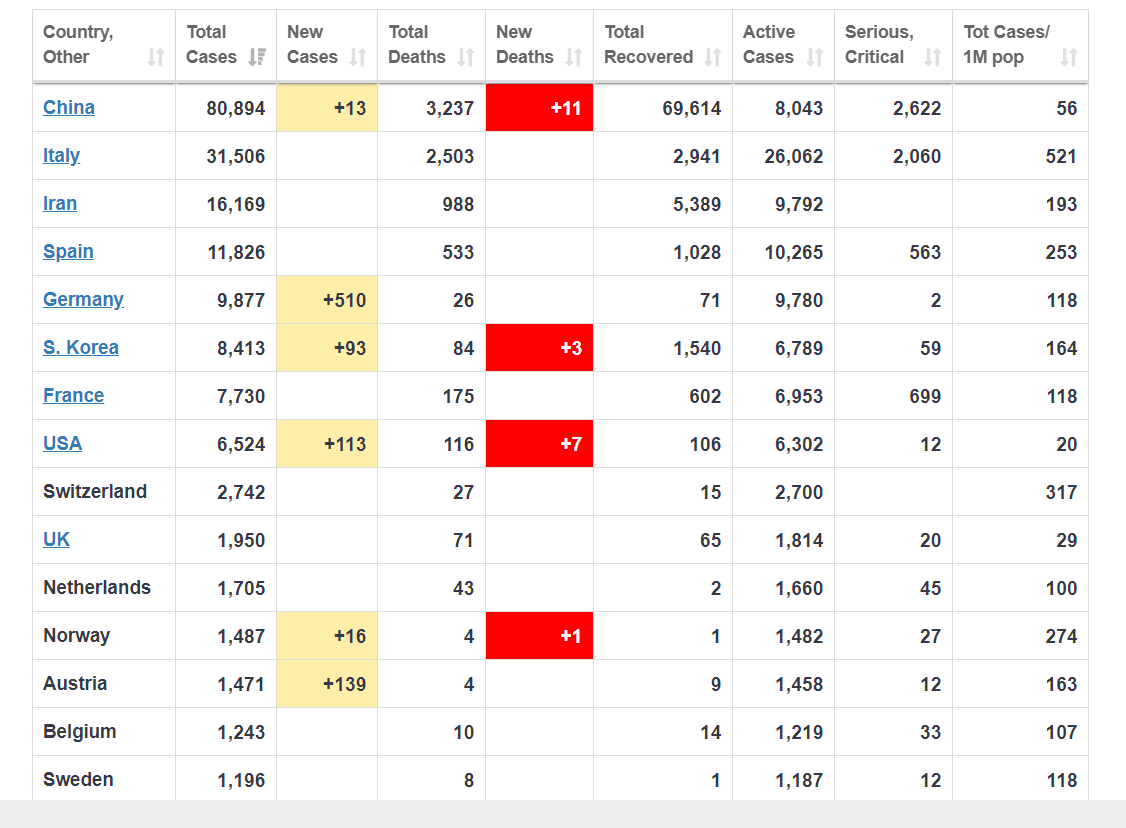The image size is (1126, 828).
Task: Click the Netherlands row name
Action: [97, 587]
